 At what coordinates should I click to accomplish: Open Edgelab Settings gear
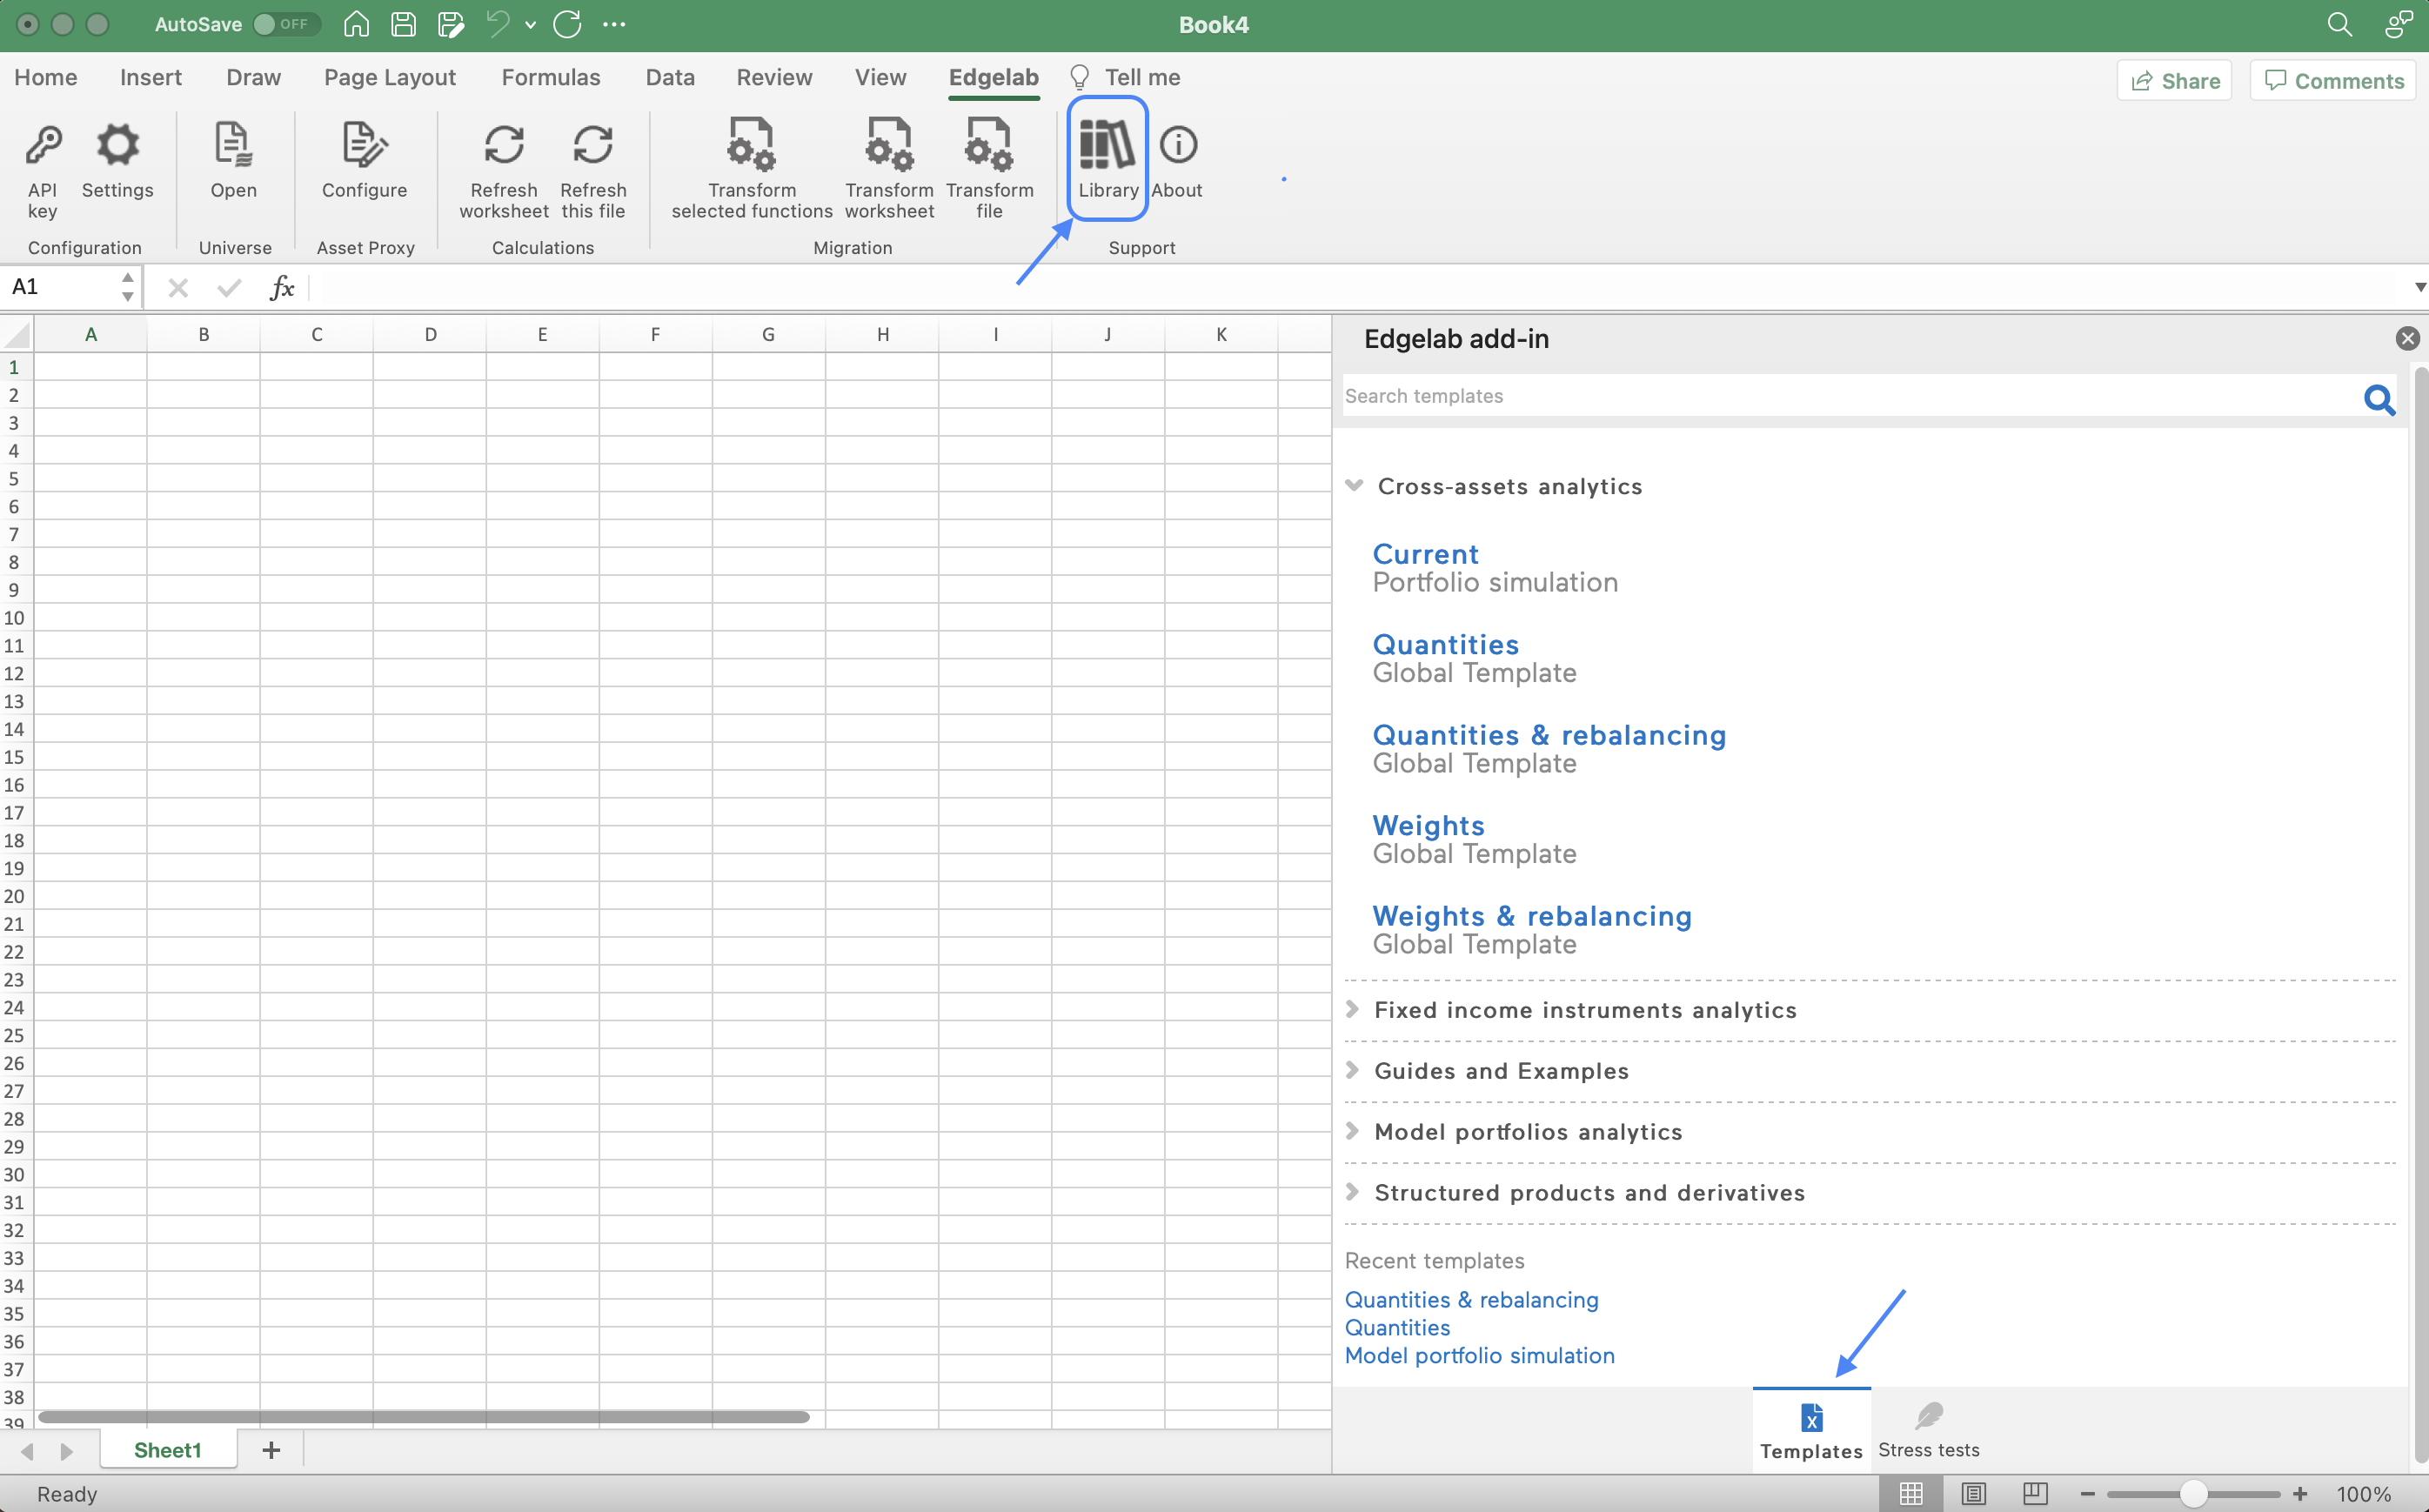[117, 160]
